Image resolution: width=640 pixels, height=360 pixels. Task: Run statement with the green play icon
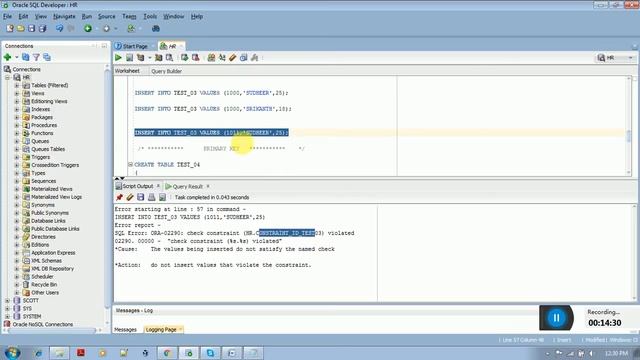(118, 58)
